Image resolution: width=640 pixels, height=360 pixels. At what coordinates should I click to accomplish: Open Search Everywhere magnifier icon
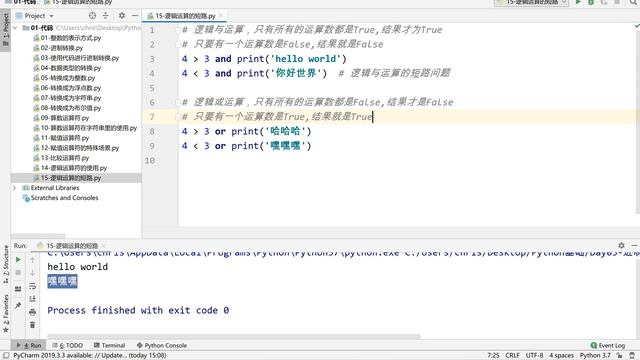pyautogui.click(x=633, y=2)
